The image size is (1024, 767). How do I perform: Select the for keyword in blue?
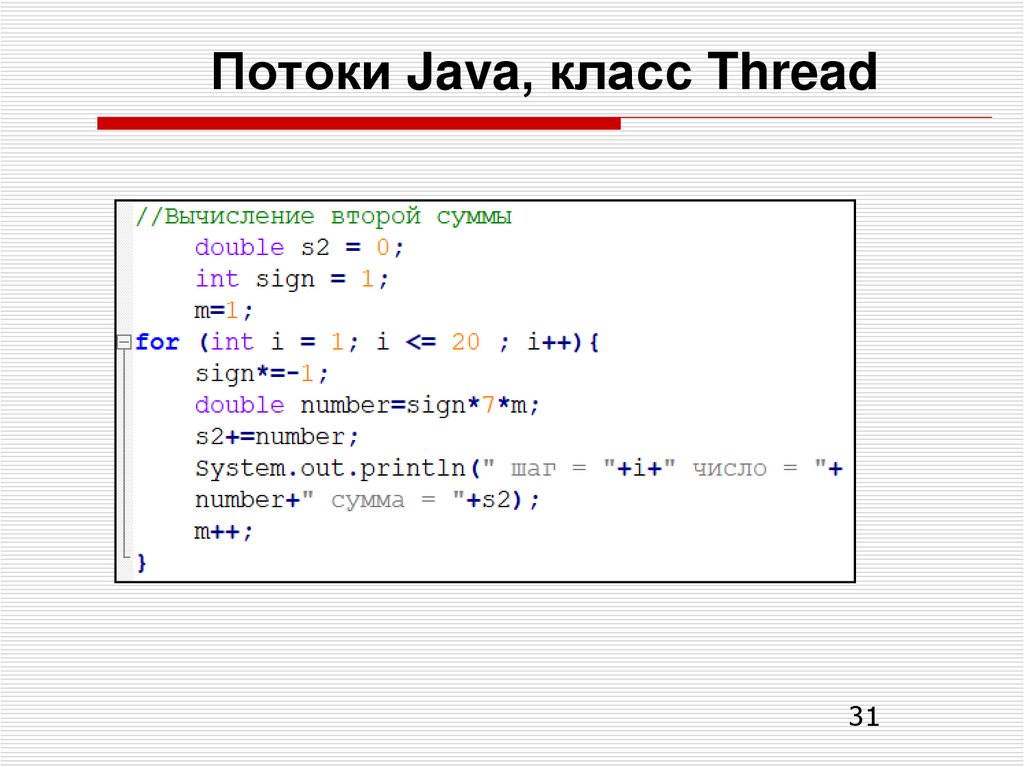pos(158,342)
